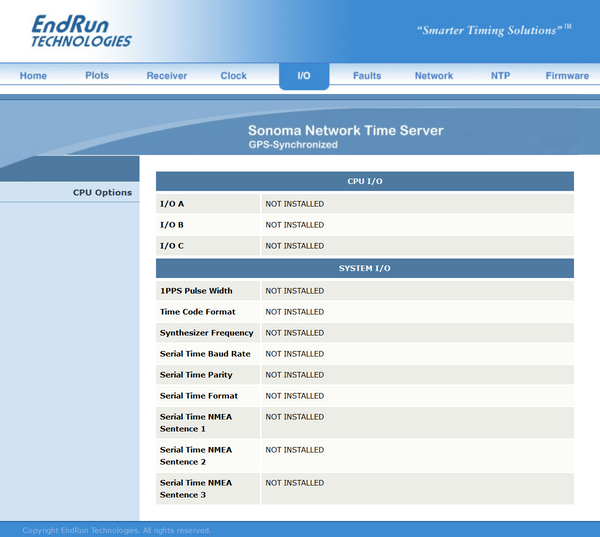Click NOT INSTALLED value for I/O B
Viewport: 600px width, 537px height.
pyautogui.click(x=295, y=225)
